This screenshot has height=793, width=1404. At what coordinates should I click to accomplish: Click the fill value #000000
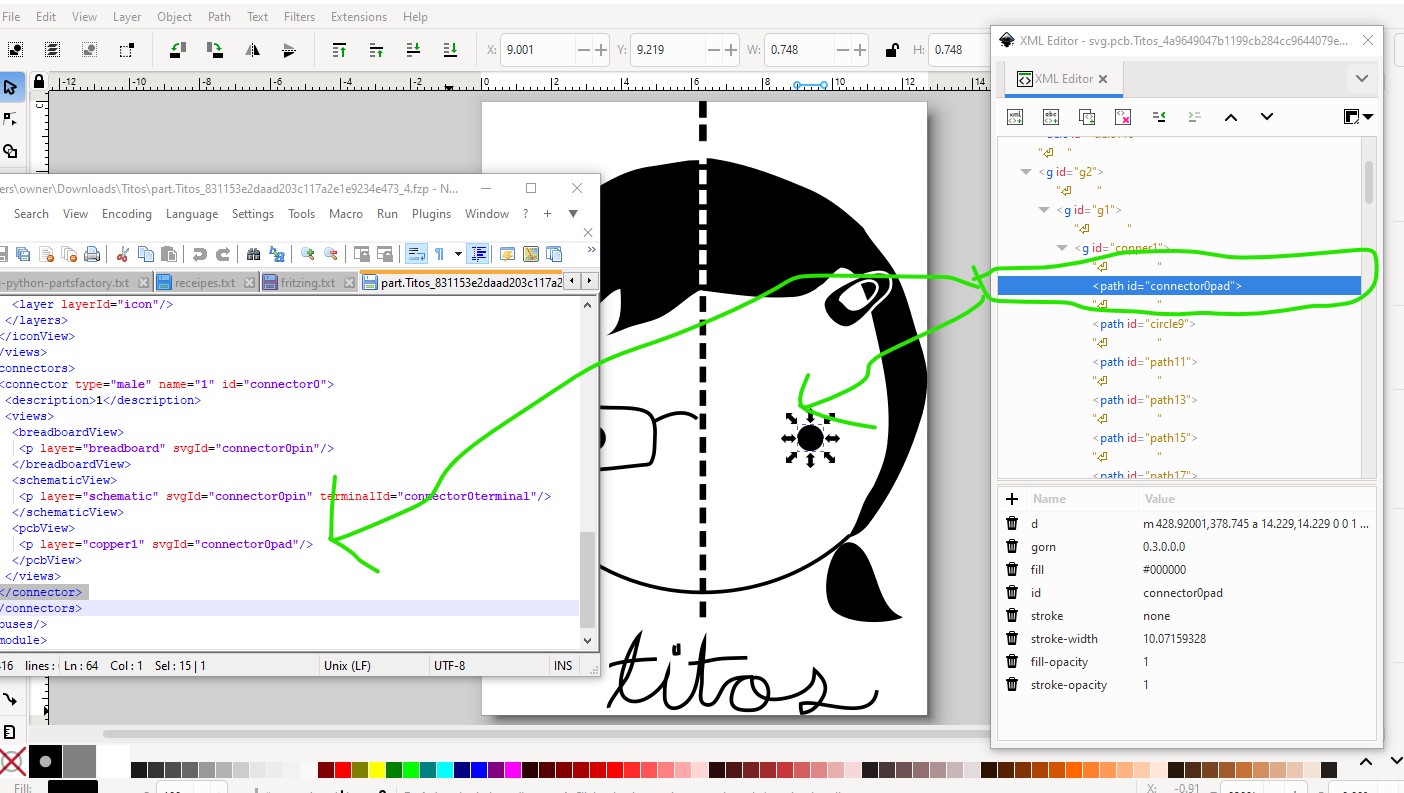(x=1164, y=570)
